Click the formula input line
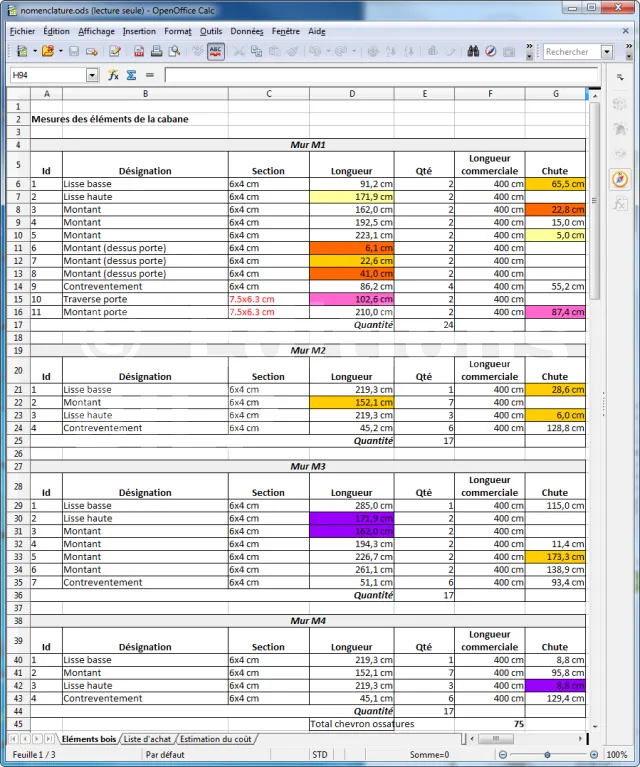 coord(380,75)
